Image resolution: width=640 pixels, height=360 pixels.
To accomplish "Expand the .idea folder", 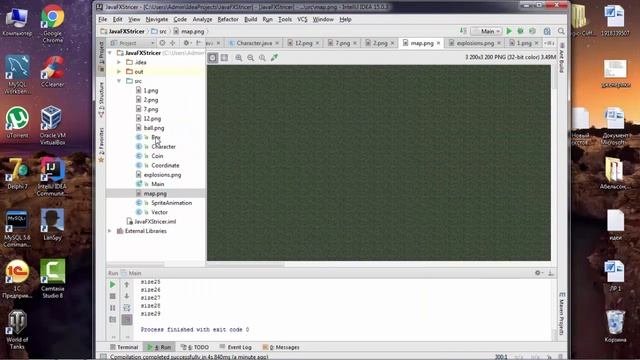I will (x=119, y=62).
